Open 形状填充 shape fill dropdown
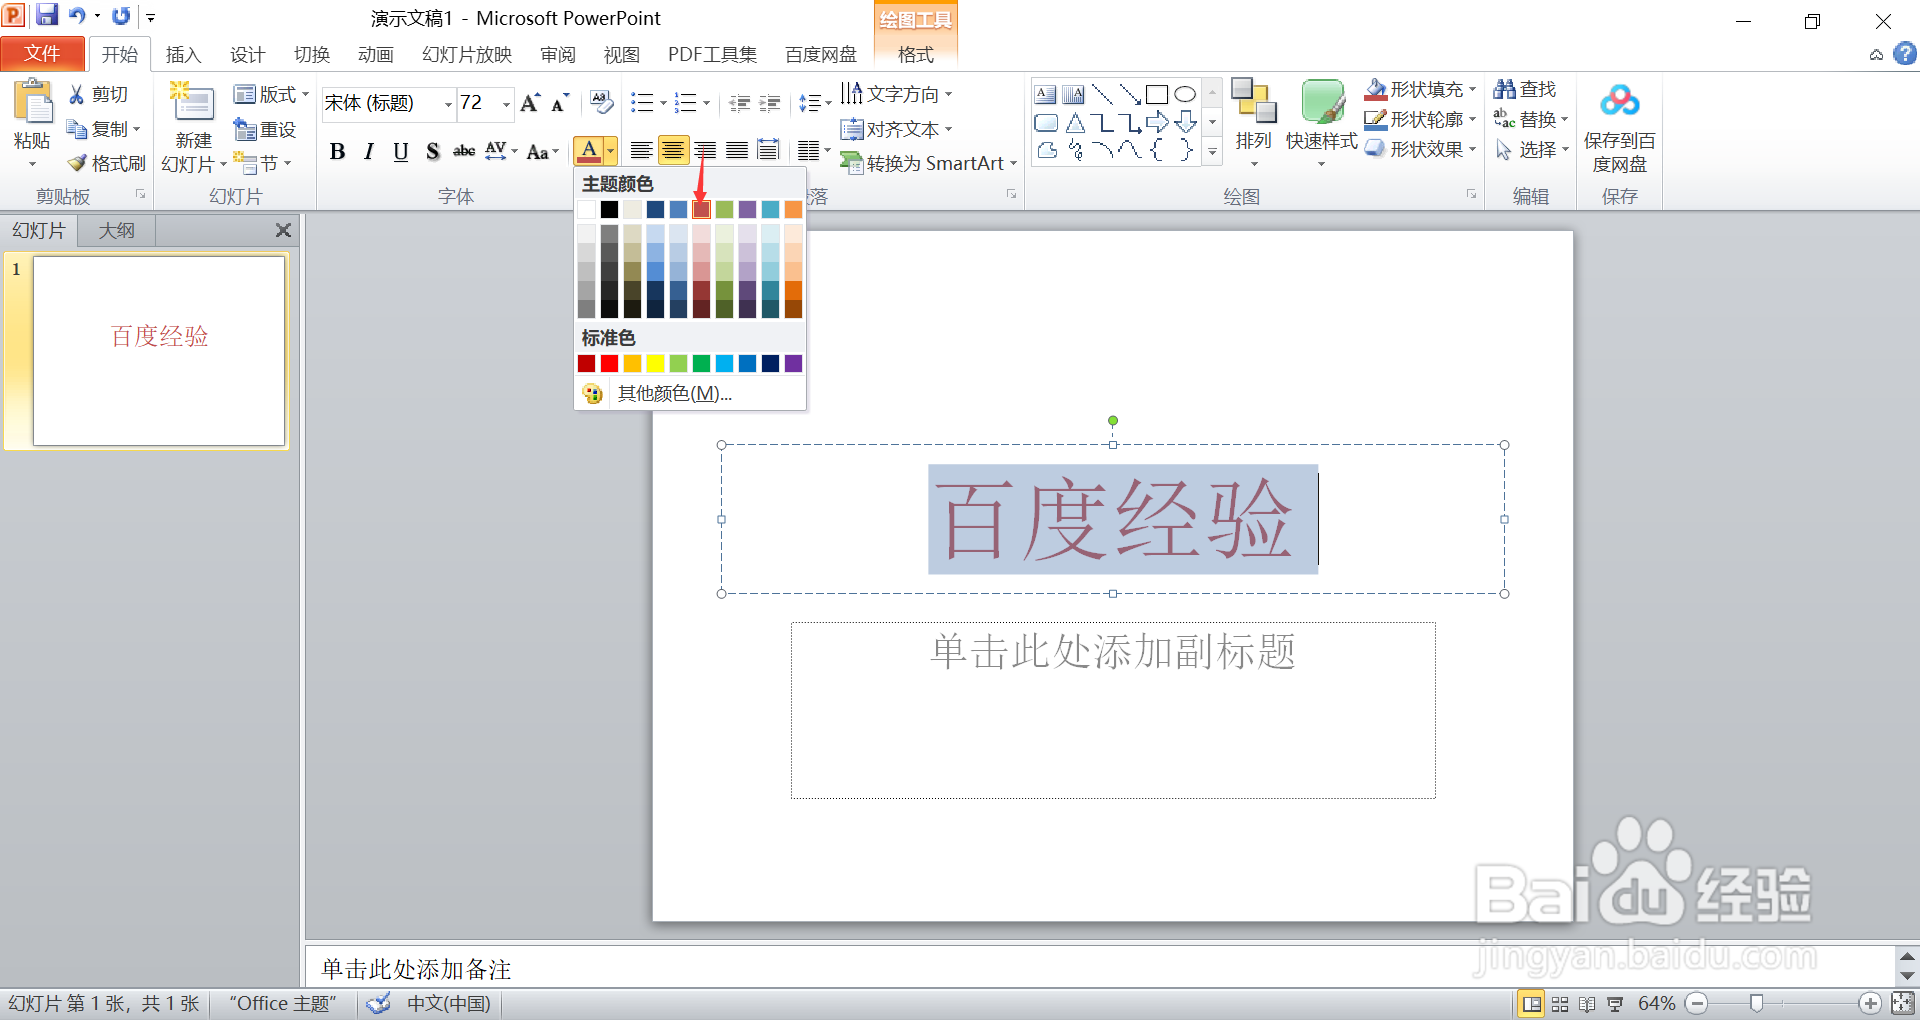 coord(1421,90)
